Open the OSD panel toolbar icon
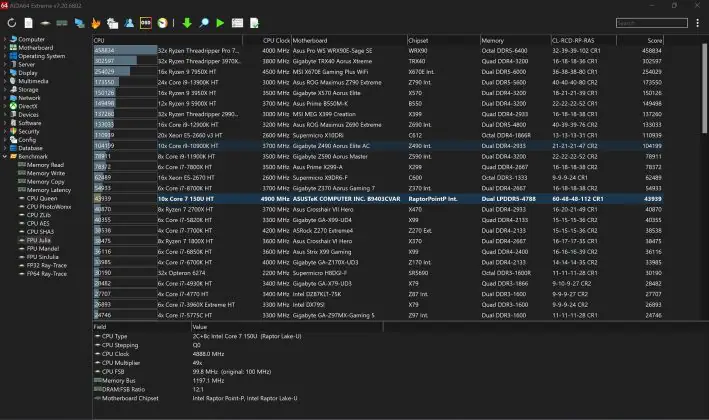Screen dimensions: 709x420 click(146, 23)
